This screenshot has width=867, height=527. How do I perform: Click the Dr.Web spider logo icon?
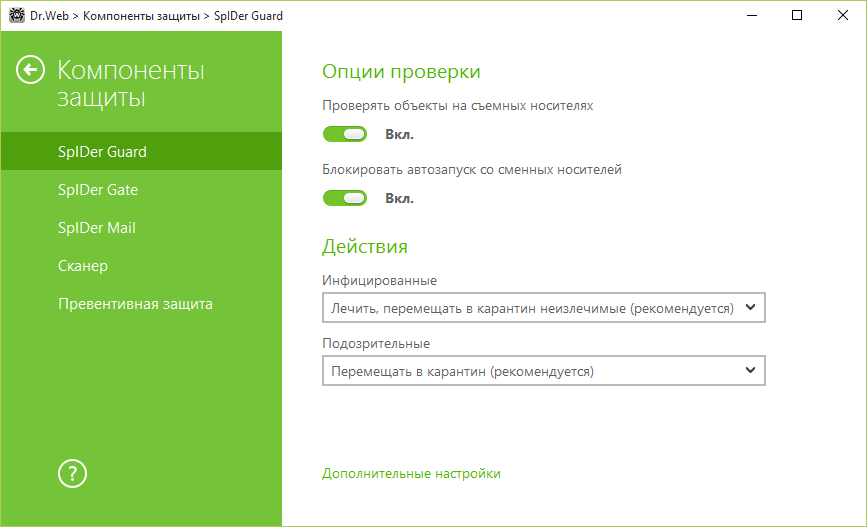[x=17, y=15]
